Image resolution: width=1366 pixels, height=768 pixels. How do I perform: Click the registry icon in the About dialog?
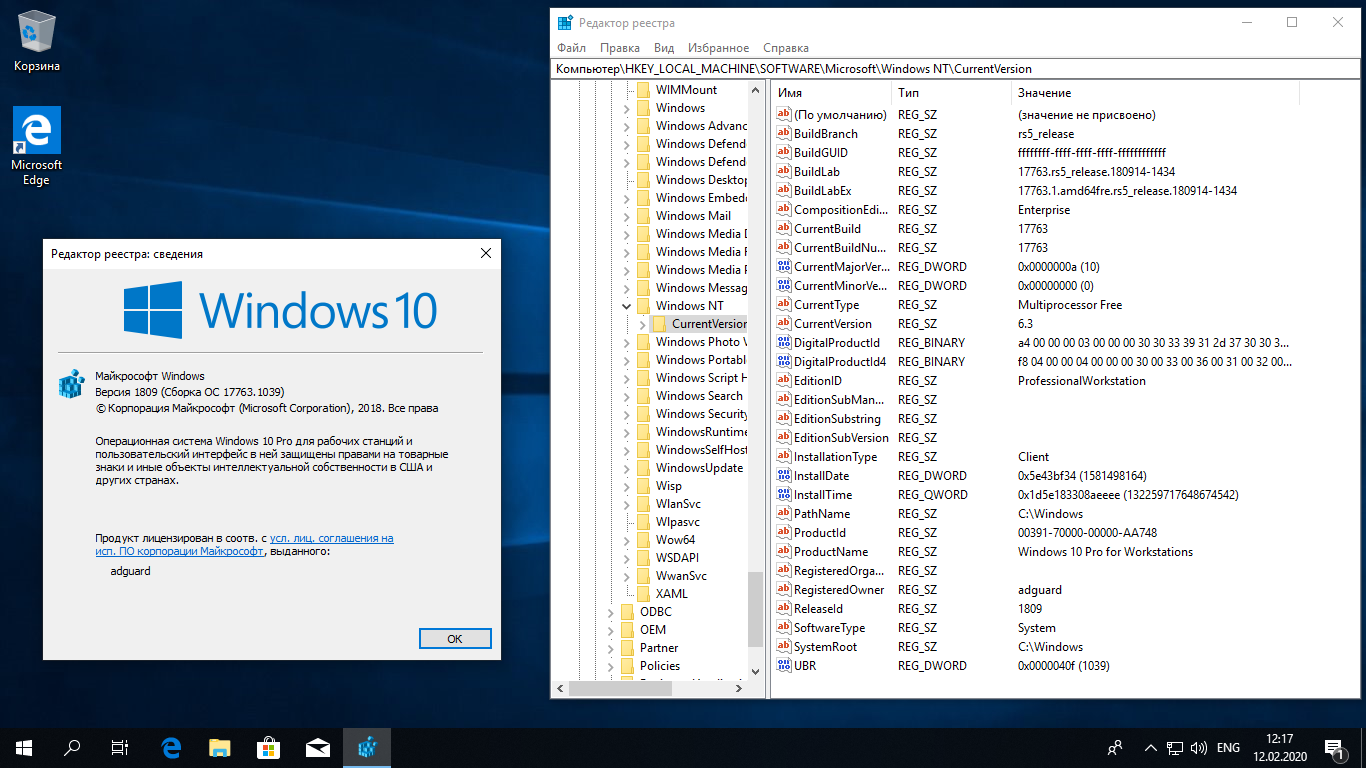[72, 384]
